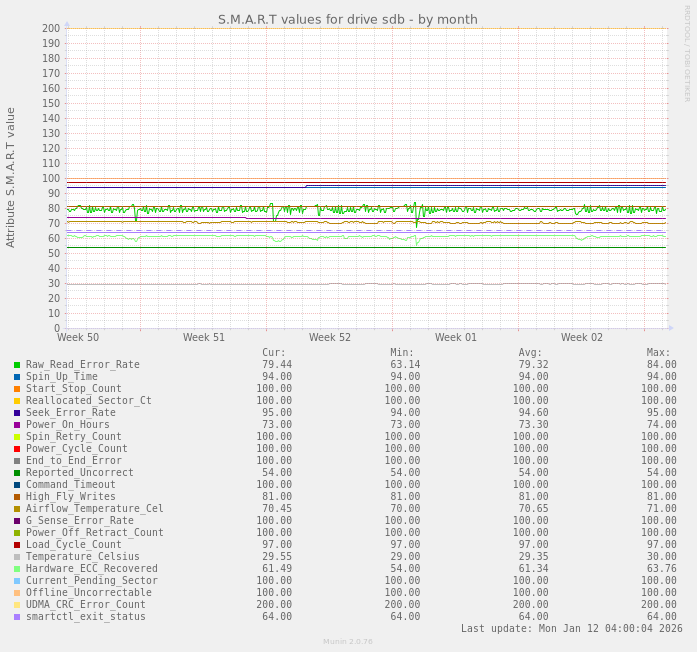This screenshot has width=697, height=652.
Task: Click Temperature_Celsius current value 29.55
Action: pyautogui.click(x=277, y=556)
